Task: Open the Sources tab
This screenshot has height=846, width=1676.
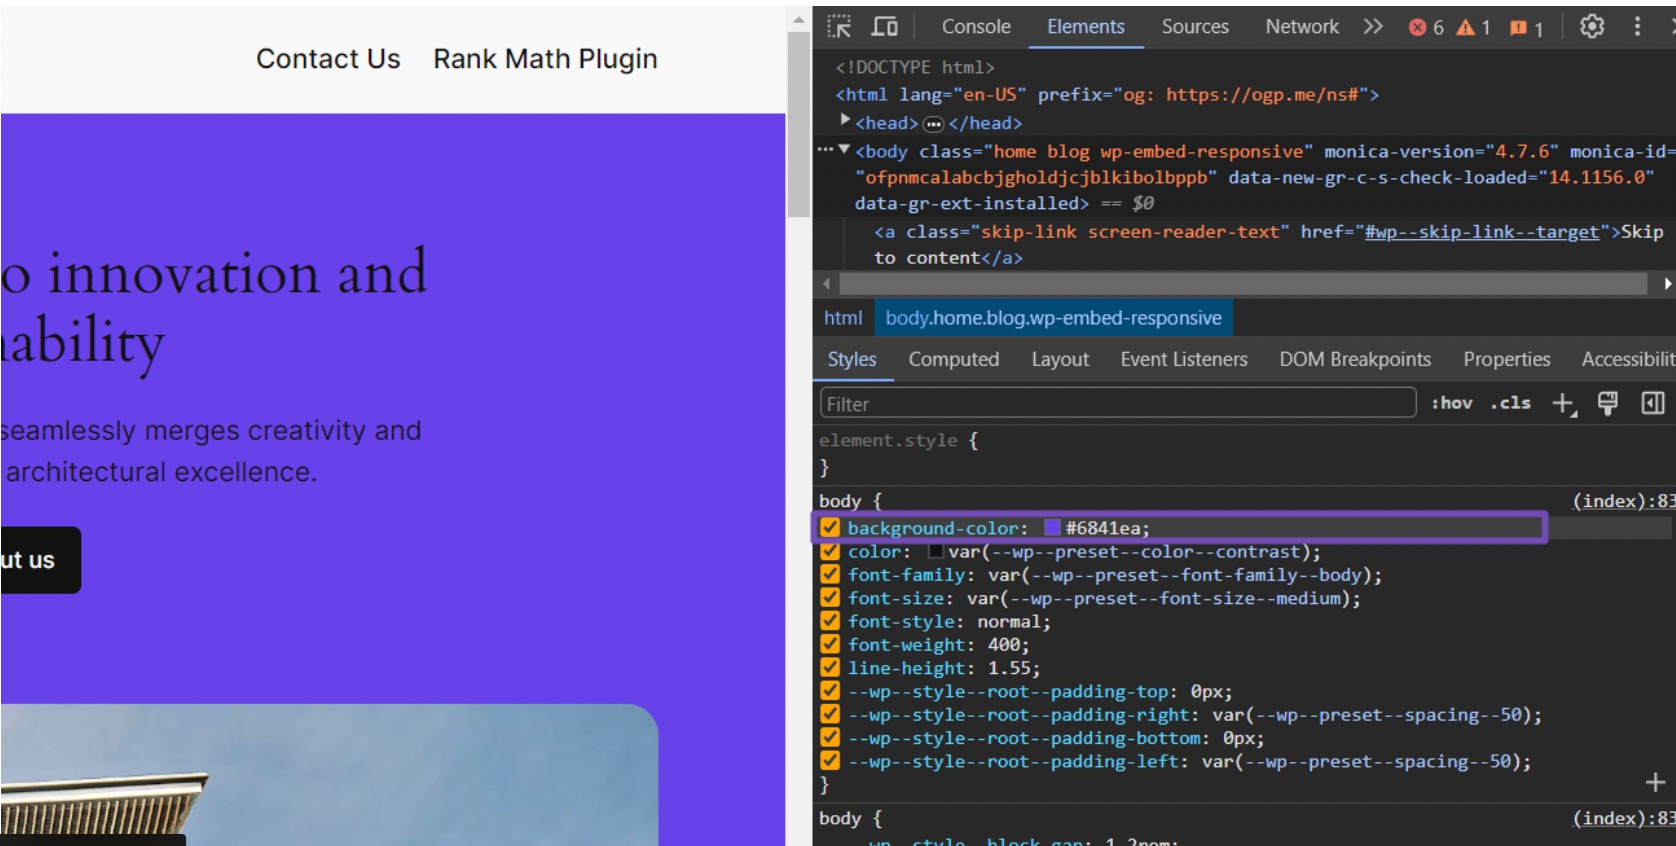Action: tap(1195, 27)
